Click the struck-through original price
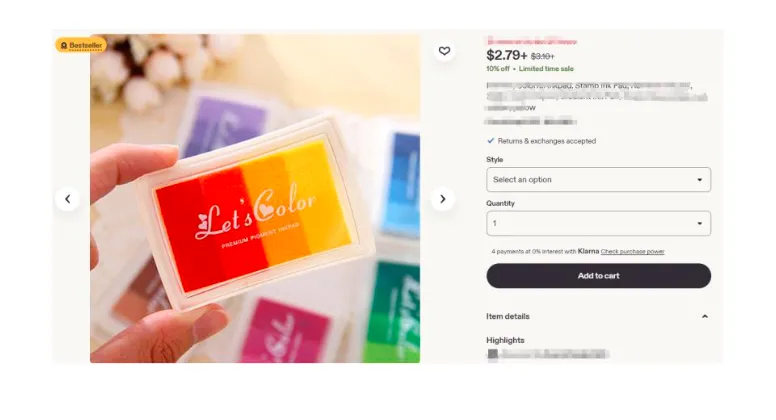776x420 pixels. (x=543, y=56)
